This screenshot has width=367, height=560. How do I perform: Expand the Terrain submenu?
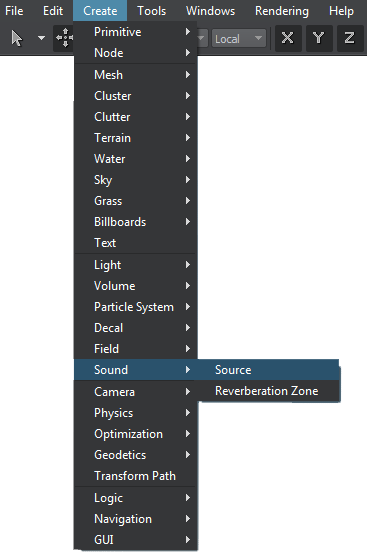tap(136, 138)
